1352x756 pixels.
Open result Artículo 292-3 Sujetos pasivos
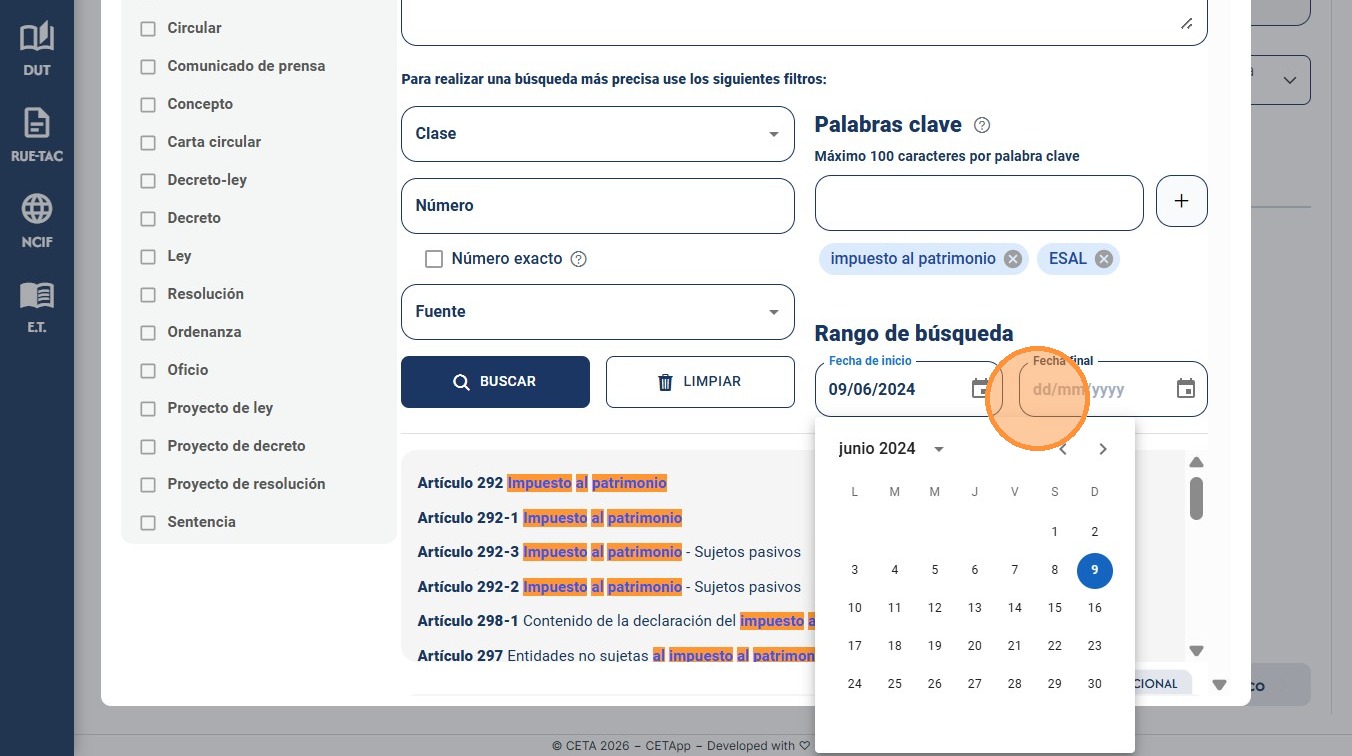coord(609,552)
